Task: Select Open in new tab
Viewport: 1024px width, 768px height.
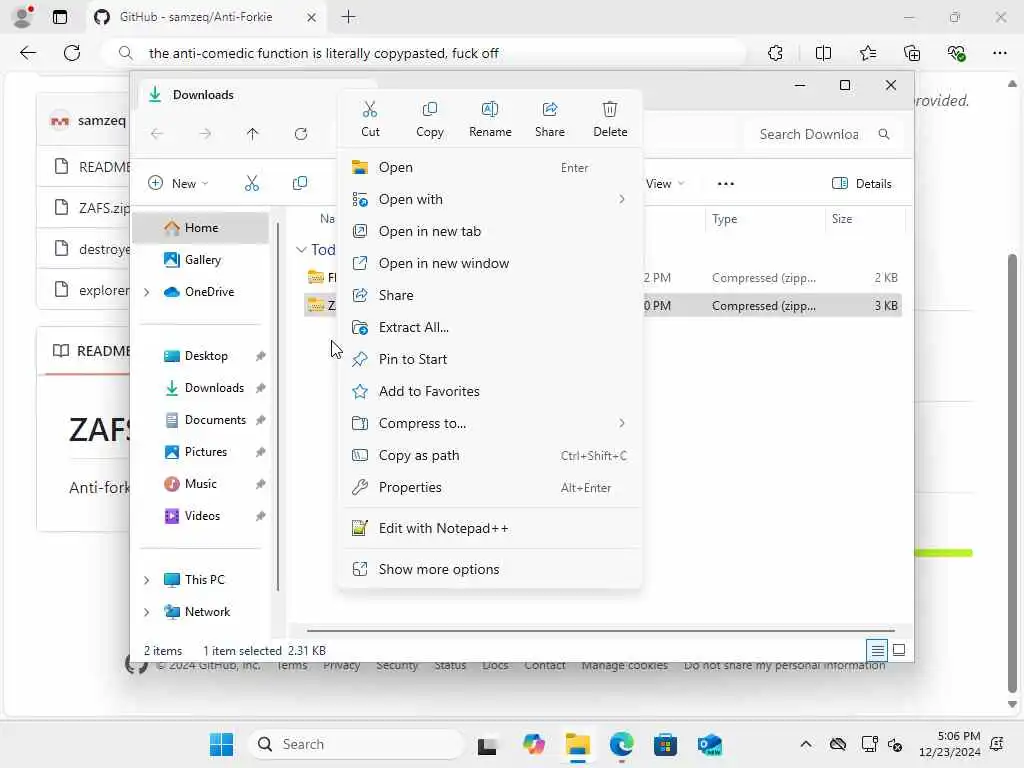Action: 490,231
